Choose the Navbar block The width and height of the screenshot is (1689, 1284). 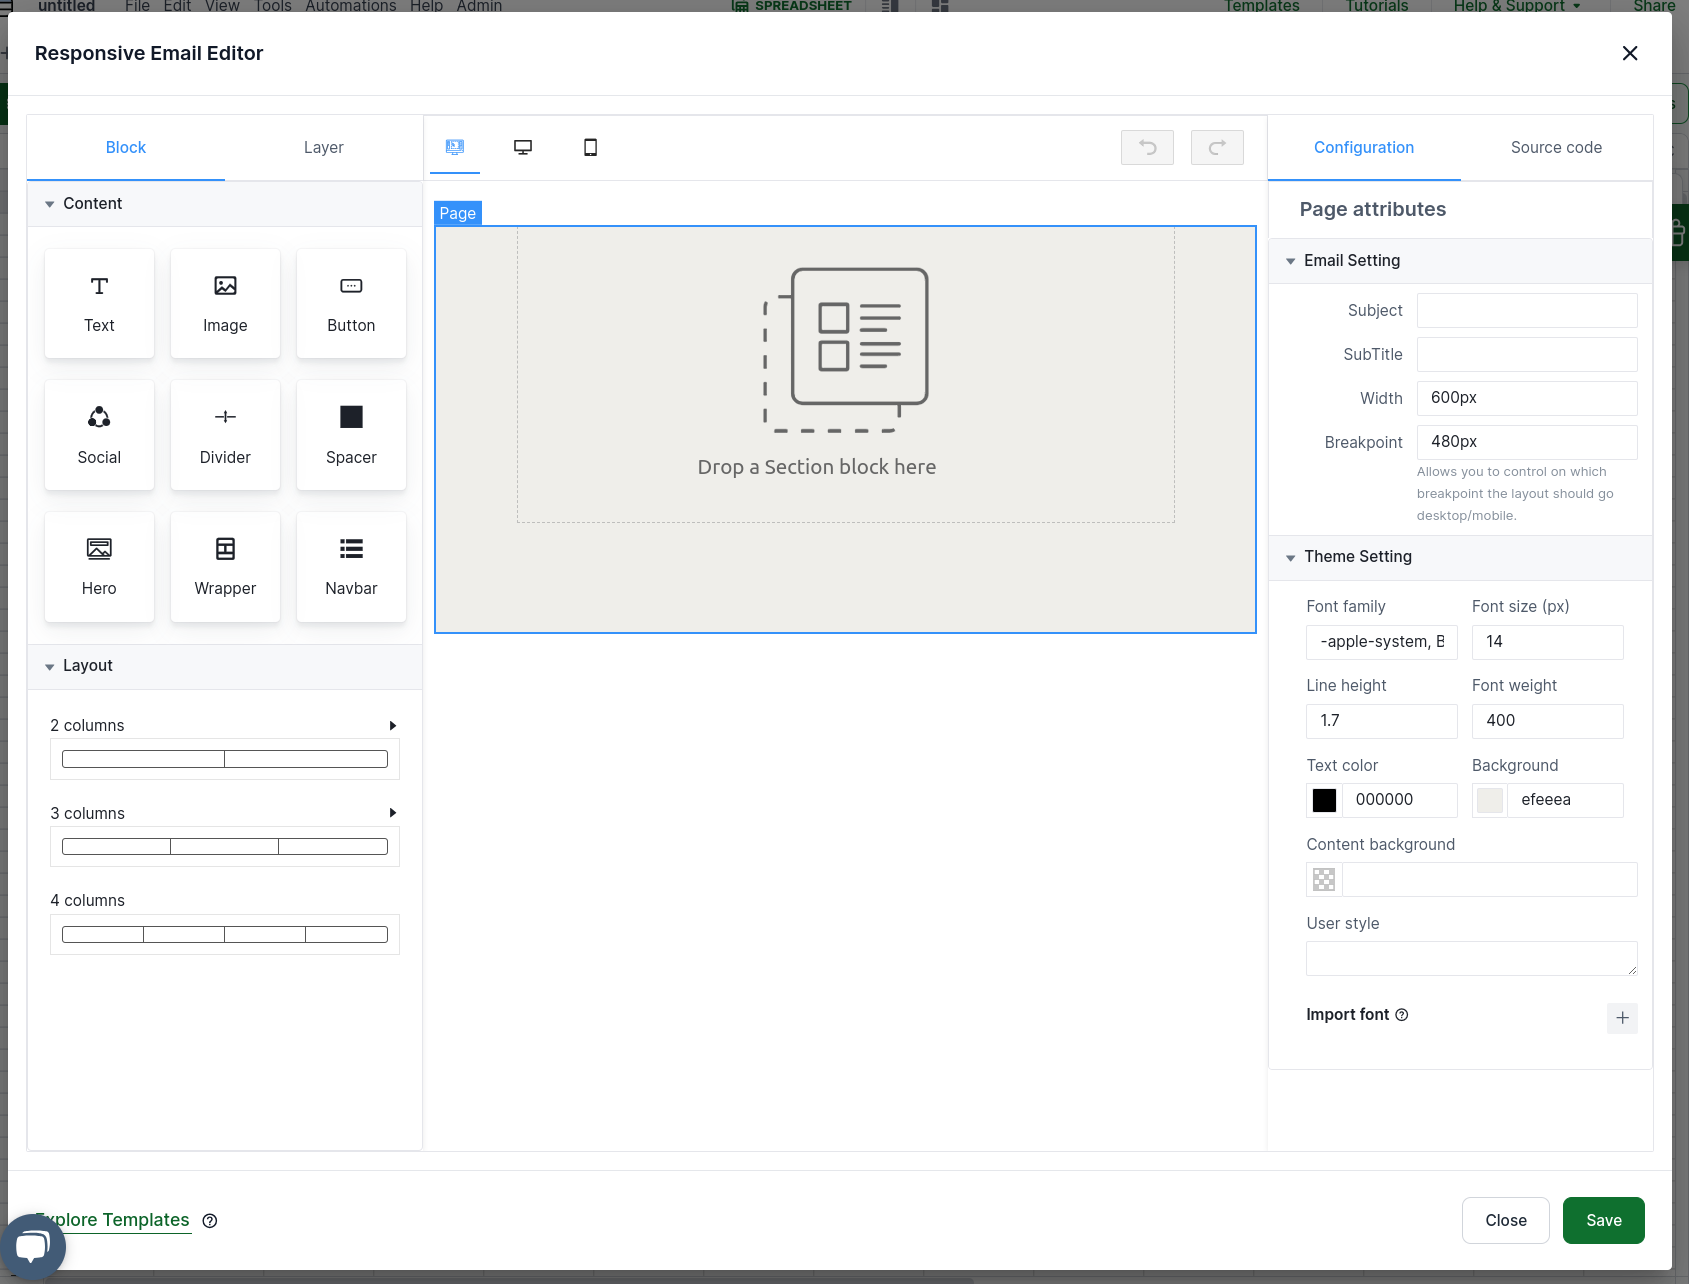[351, 566]
